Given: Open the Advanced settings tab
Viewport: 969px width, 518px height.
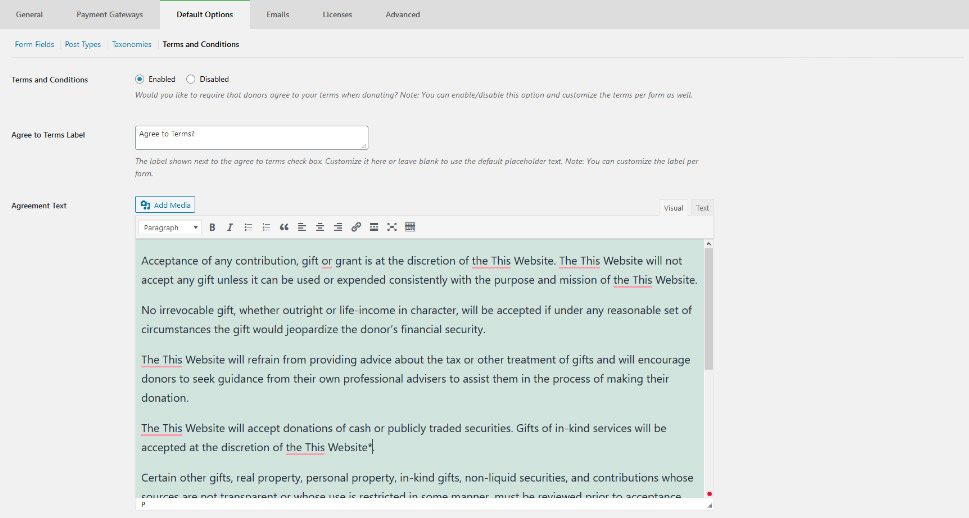Looking at the screenshot, I should 403,15.
